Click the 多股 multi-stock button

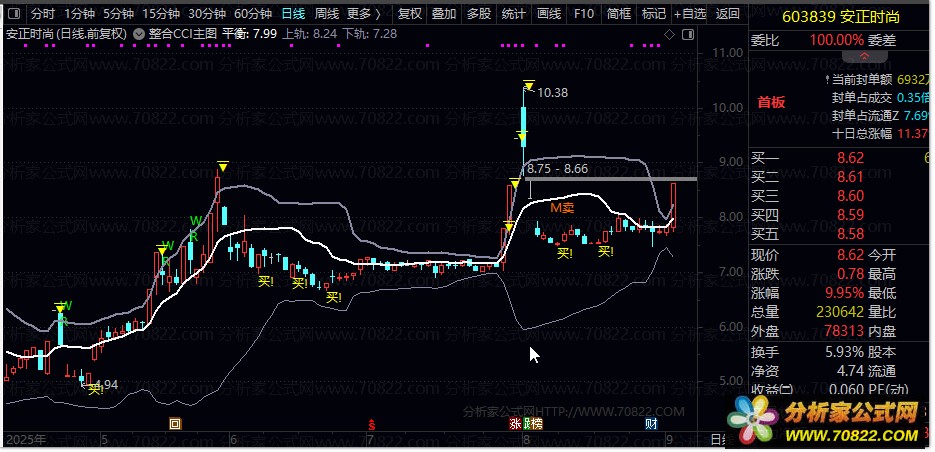[479, 13]
